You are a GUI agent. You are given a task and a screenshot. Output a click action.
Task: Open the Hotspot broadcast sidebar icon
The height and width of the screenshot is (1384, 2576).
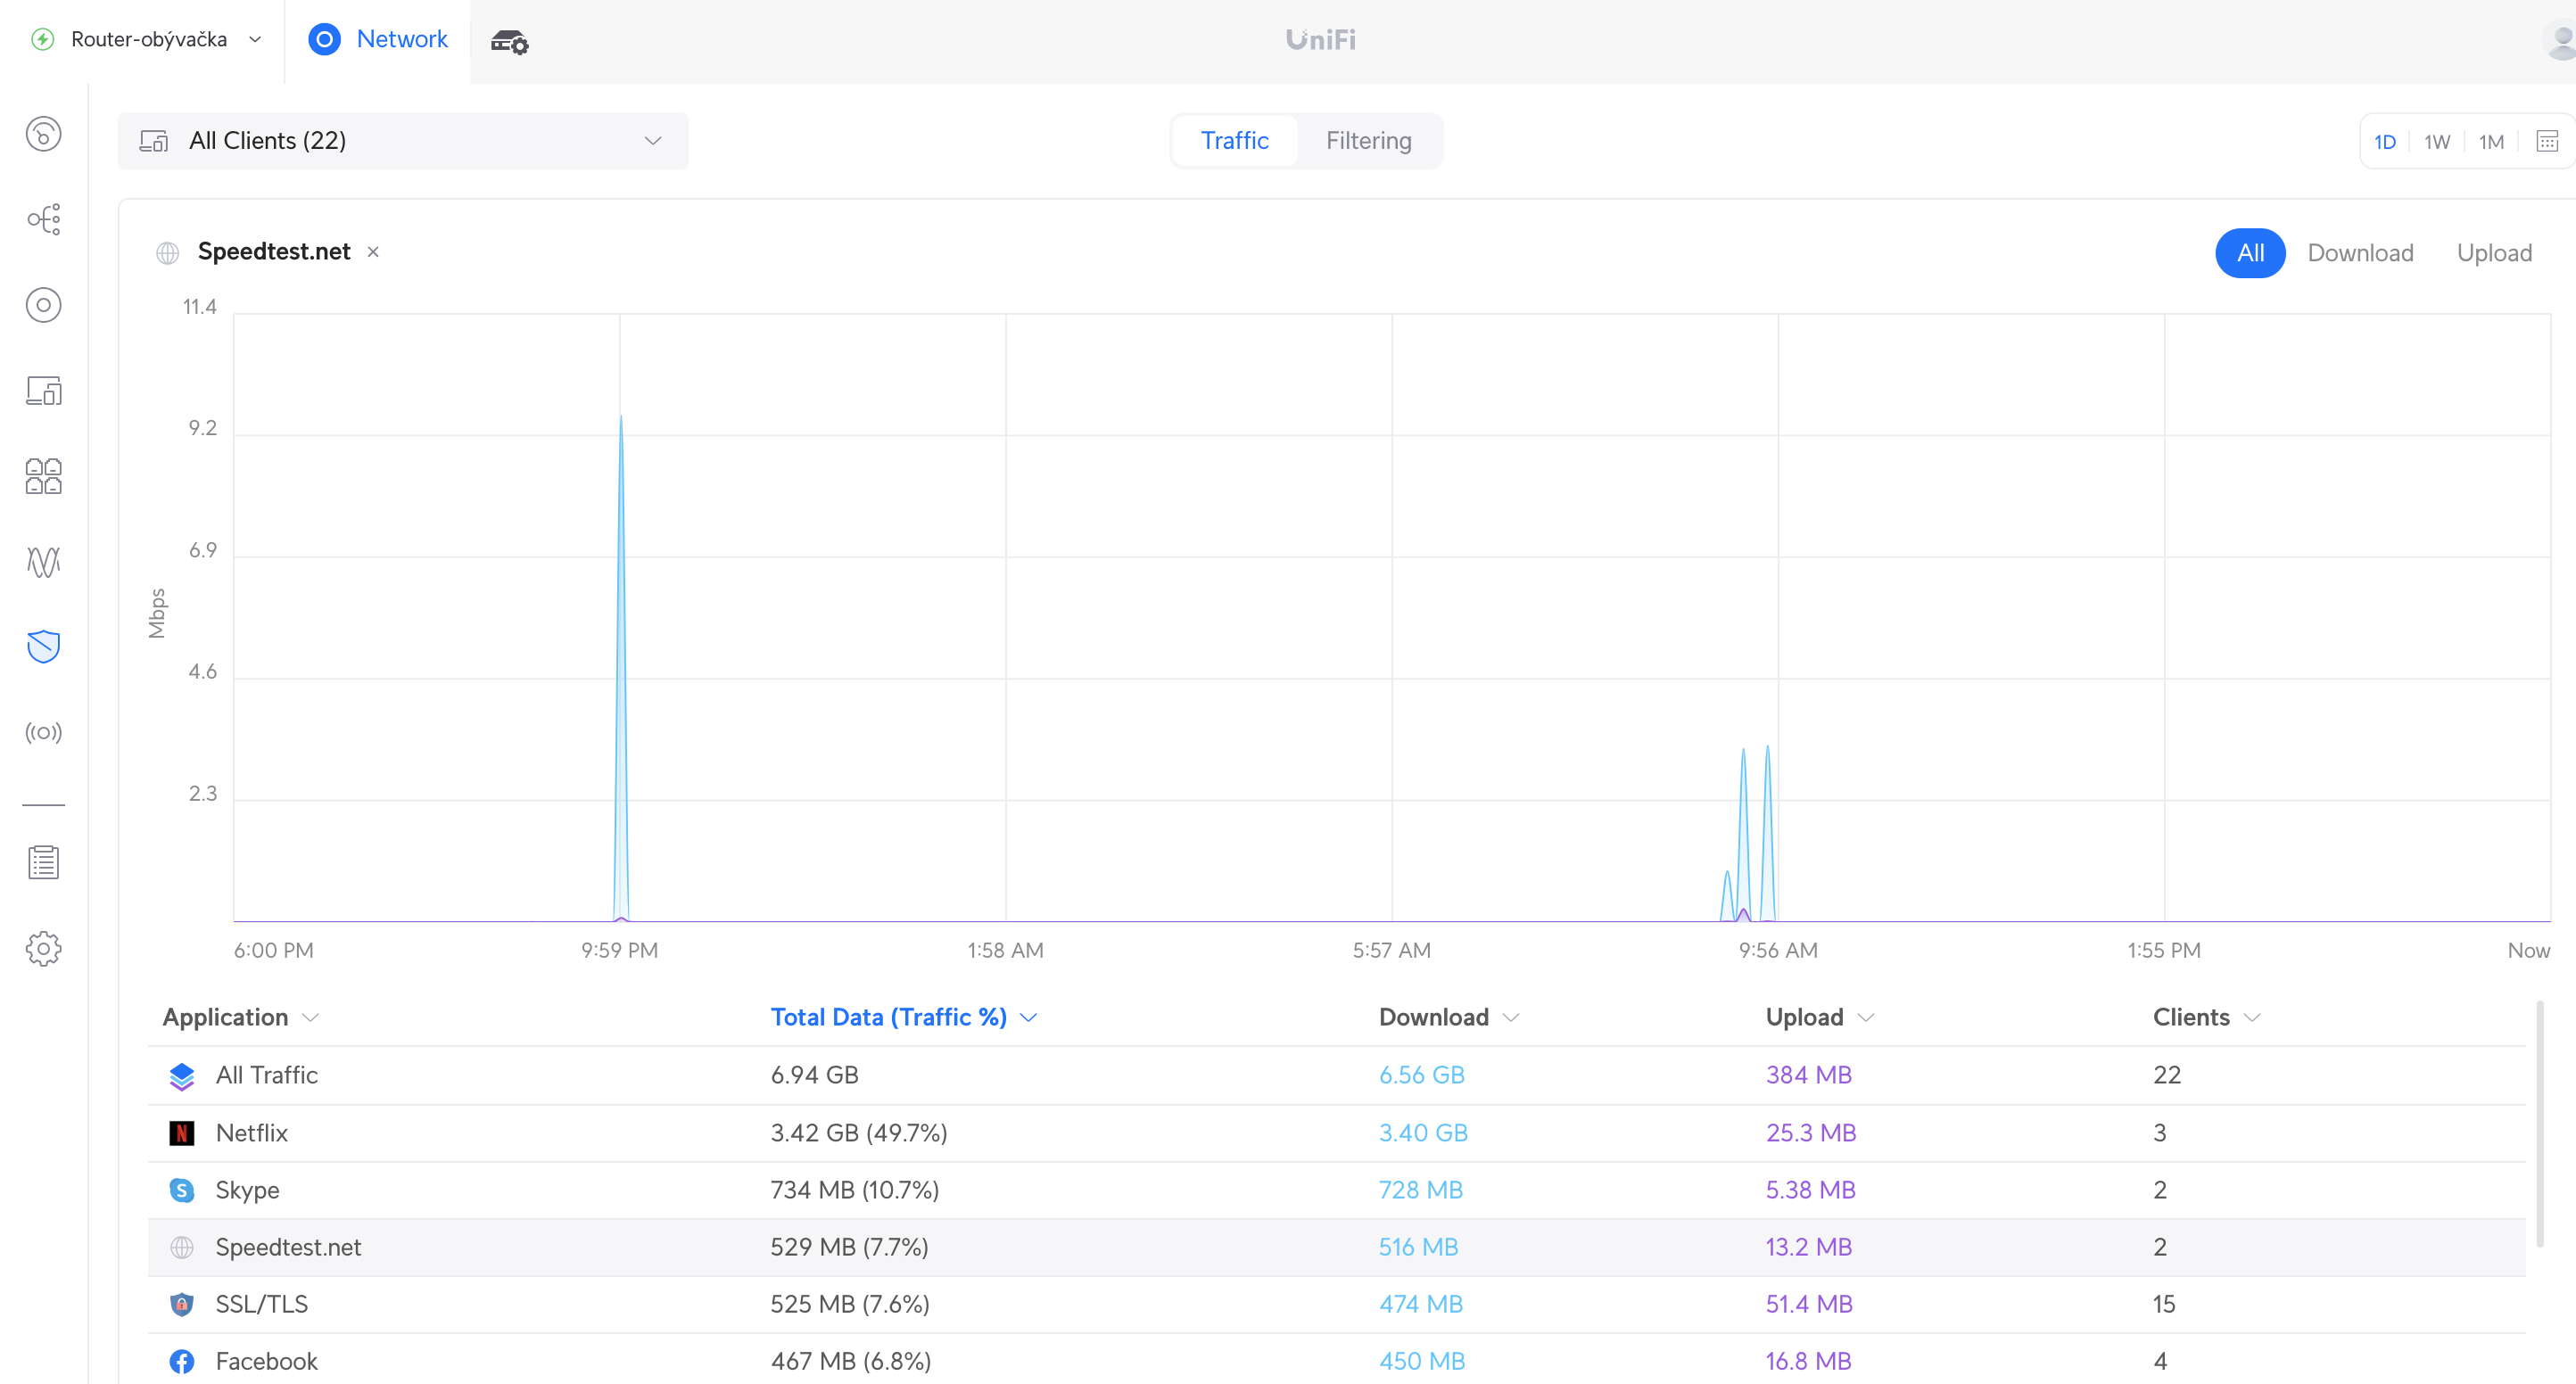[43, 733]
